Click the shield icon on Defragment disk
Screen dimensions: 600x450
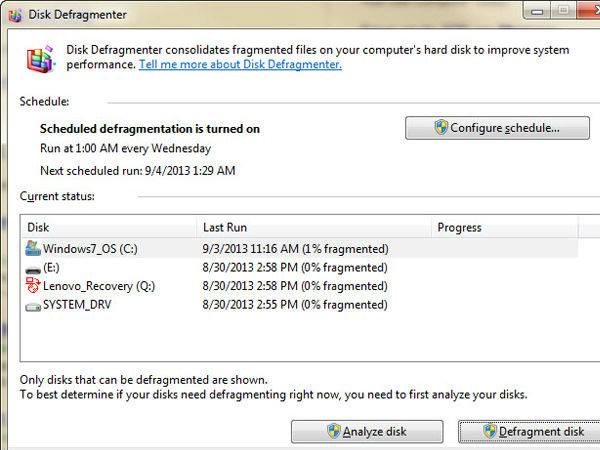click(x=490, y=432)
